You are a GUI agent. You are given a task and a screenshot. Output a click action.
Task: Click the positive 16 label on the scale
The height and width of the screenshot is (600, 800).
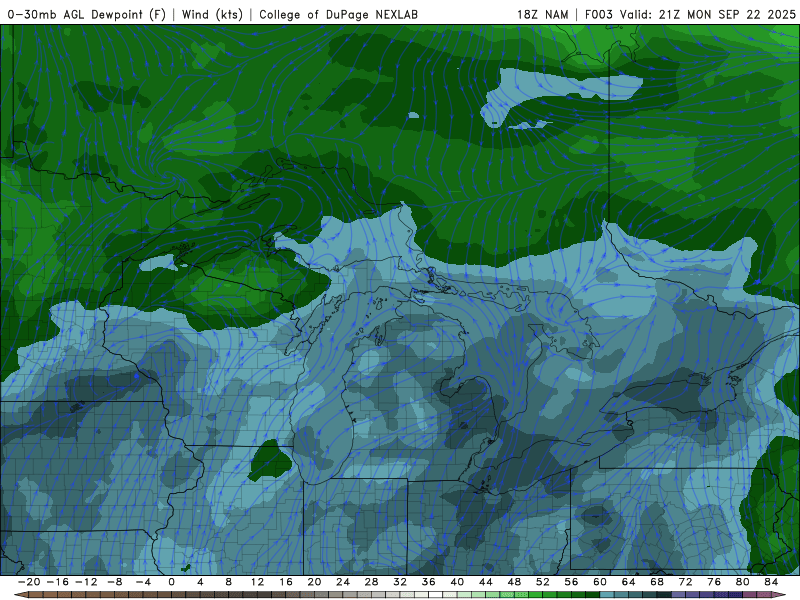pos(286,582)
